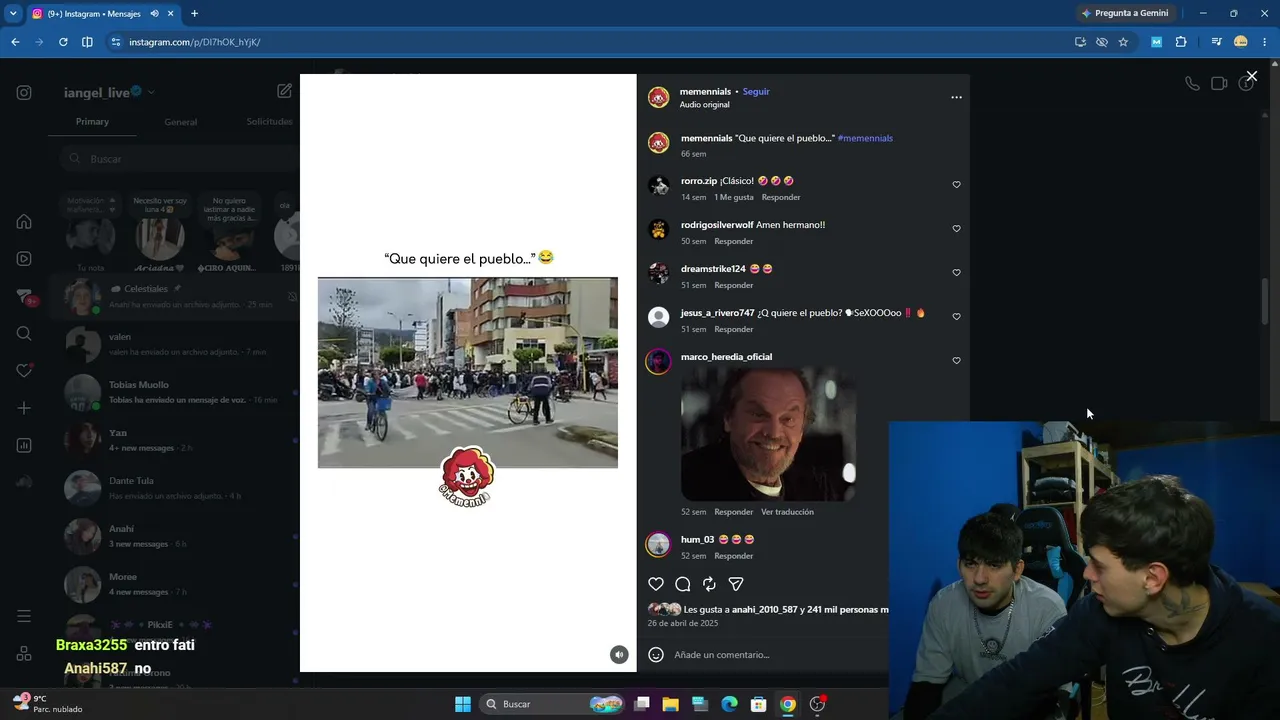Open File Explorer from the taskbar
This screenshot has height=720, width=1280.
point(670,704)
